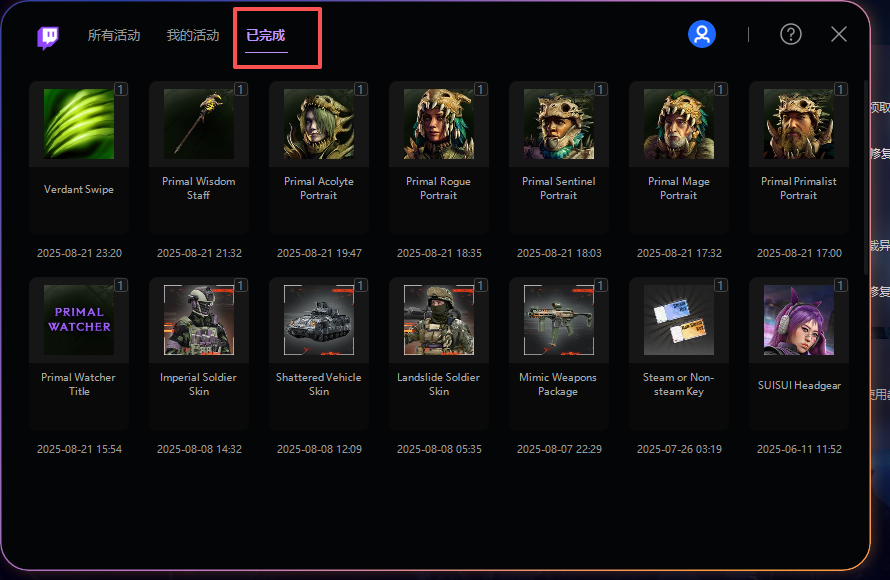This screenshot has height=580, width=890.
Task: Select the Verdant Swipe reward image
Action: (79, 124)
